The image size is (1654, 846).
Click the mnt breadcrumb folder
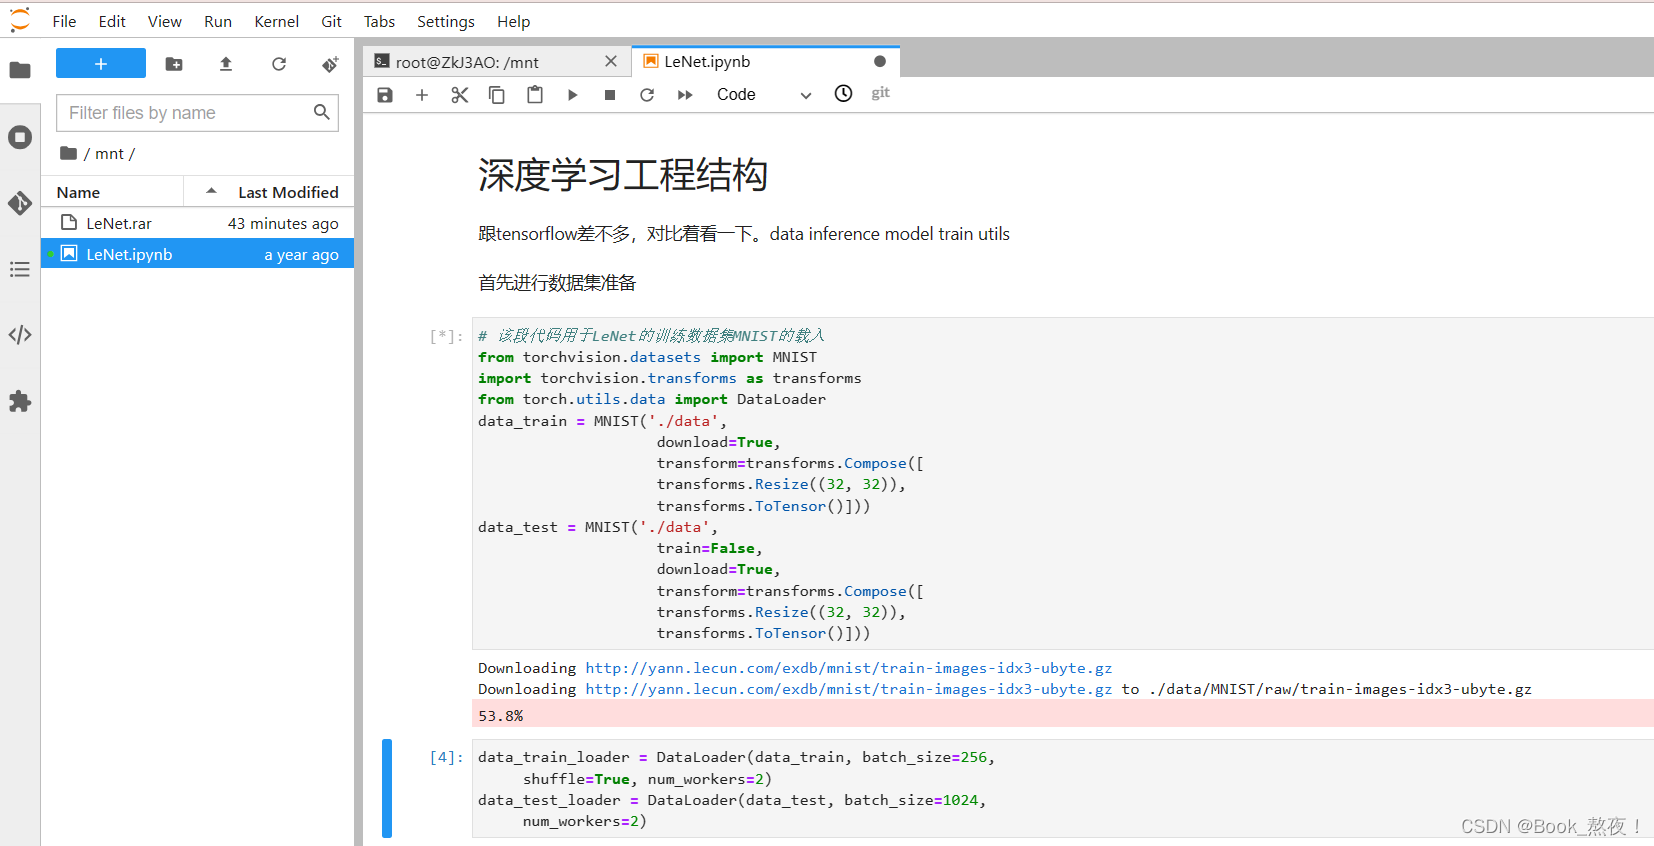tap(109, 153)
